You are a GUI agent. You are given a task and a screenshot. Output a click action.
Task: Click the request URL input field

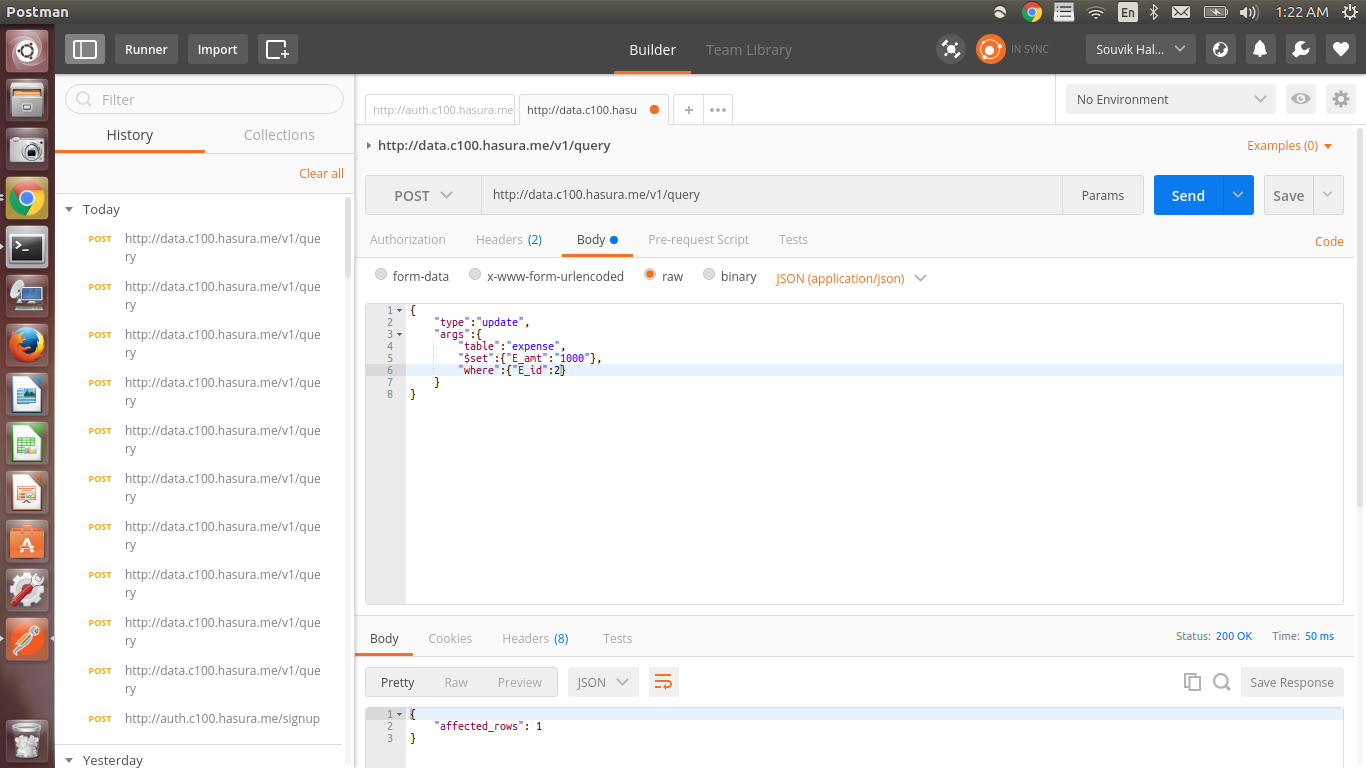click(771, 195)
